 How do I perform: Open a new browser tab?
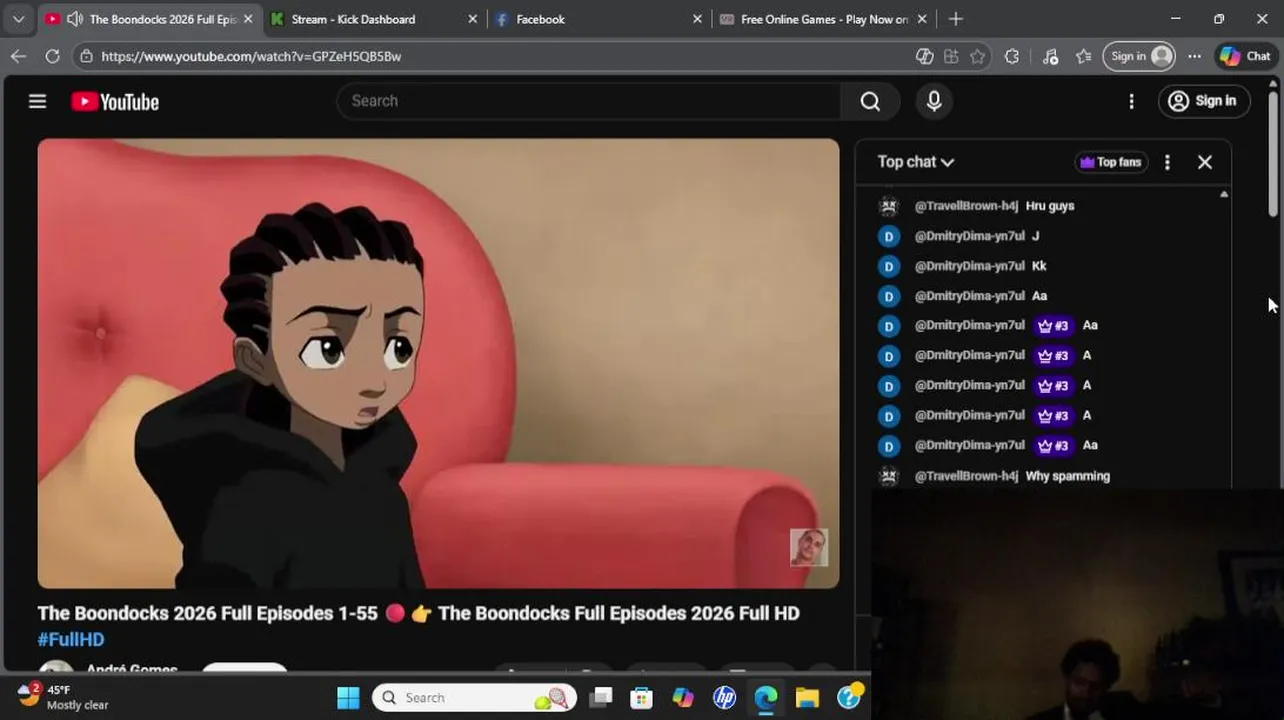click(x=955, y=19)
